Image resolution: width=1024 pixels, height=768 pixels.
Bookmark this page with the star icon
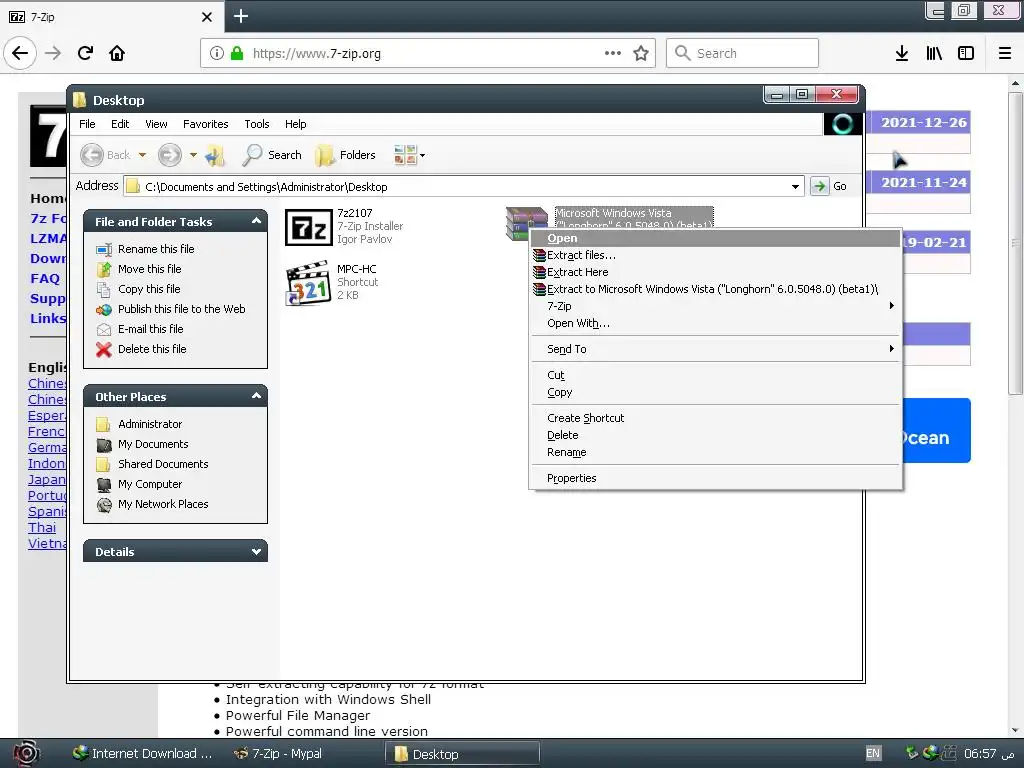(x=641, y=53)
